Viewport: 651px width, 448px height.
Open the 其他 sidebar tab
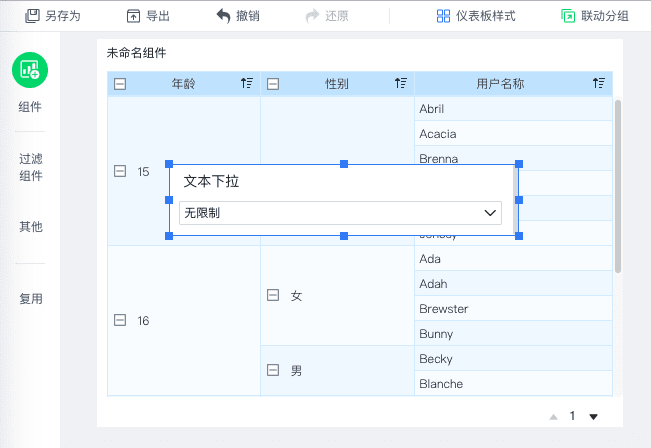click(x=30, y=227)
